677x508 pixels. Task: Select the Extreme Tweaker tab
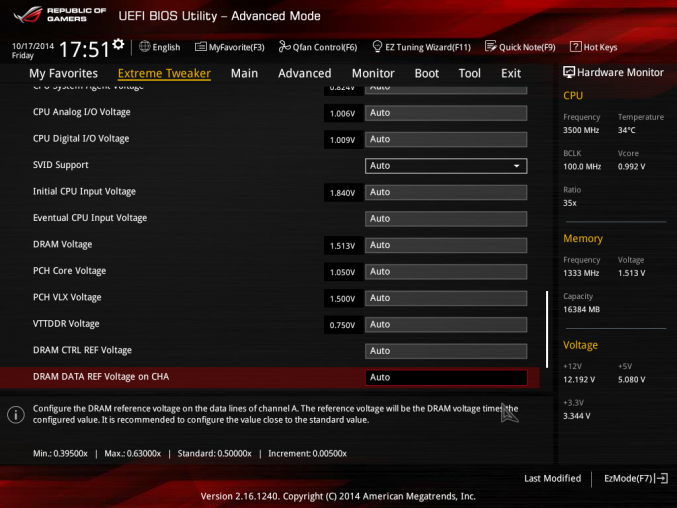(164, 73)
